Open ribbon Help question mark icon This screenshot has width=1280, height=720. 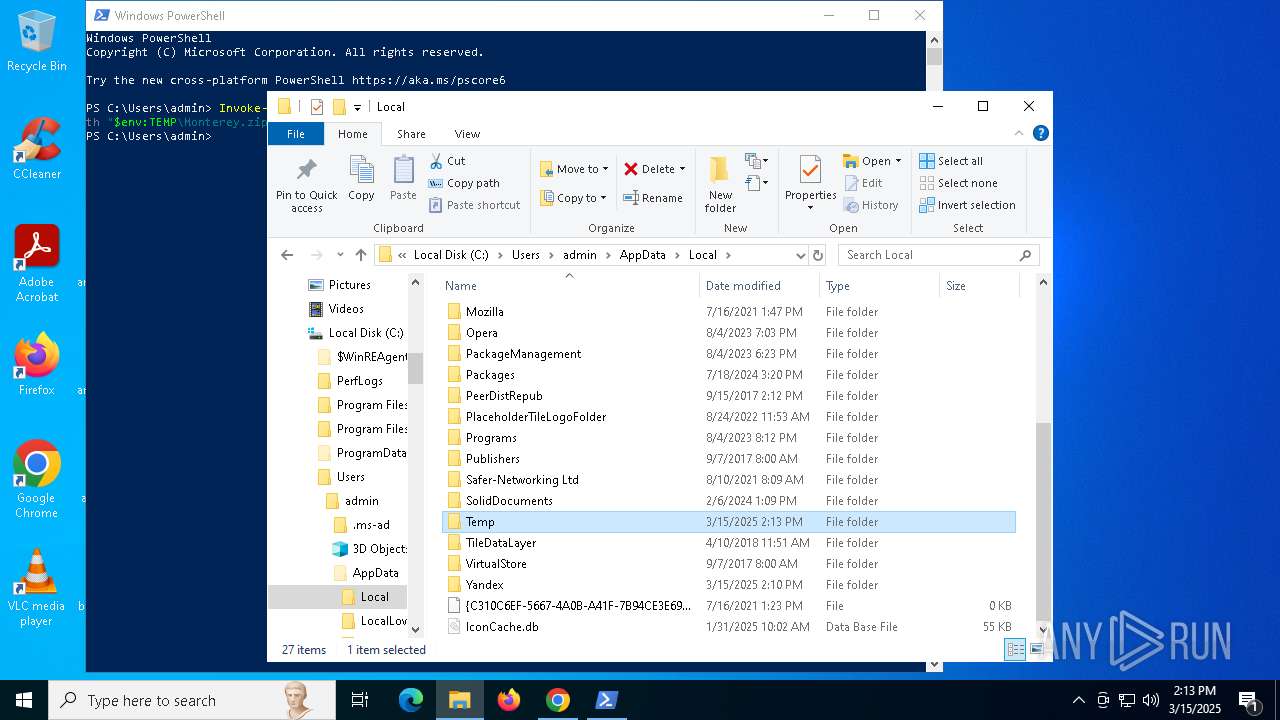[1041, 133]
